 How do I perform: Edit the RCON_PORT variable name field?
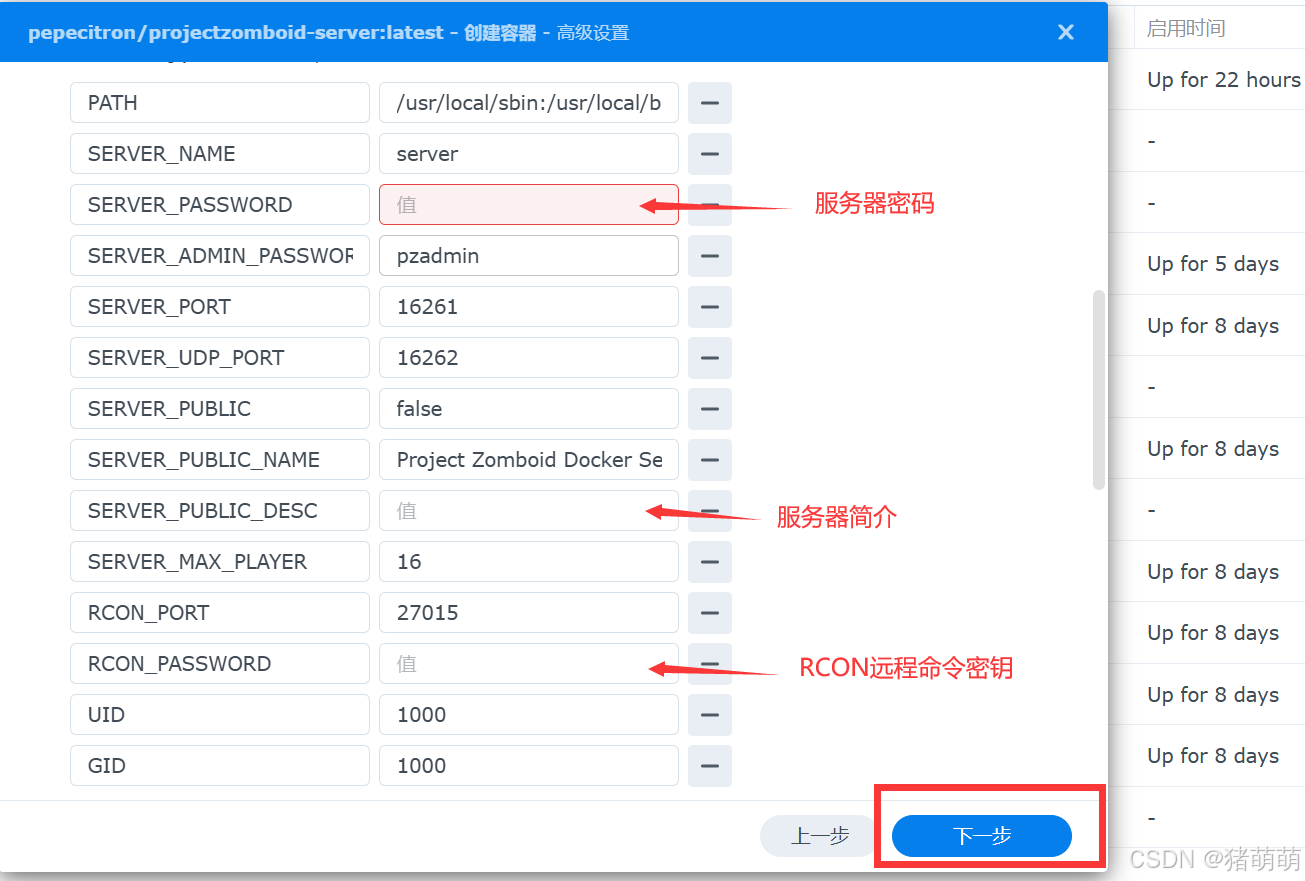[220, 613]
